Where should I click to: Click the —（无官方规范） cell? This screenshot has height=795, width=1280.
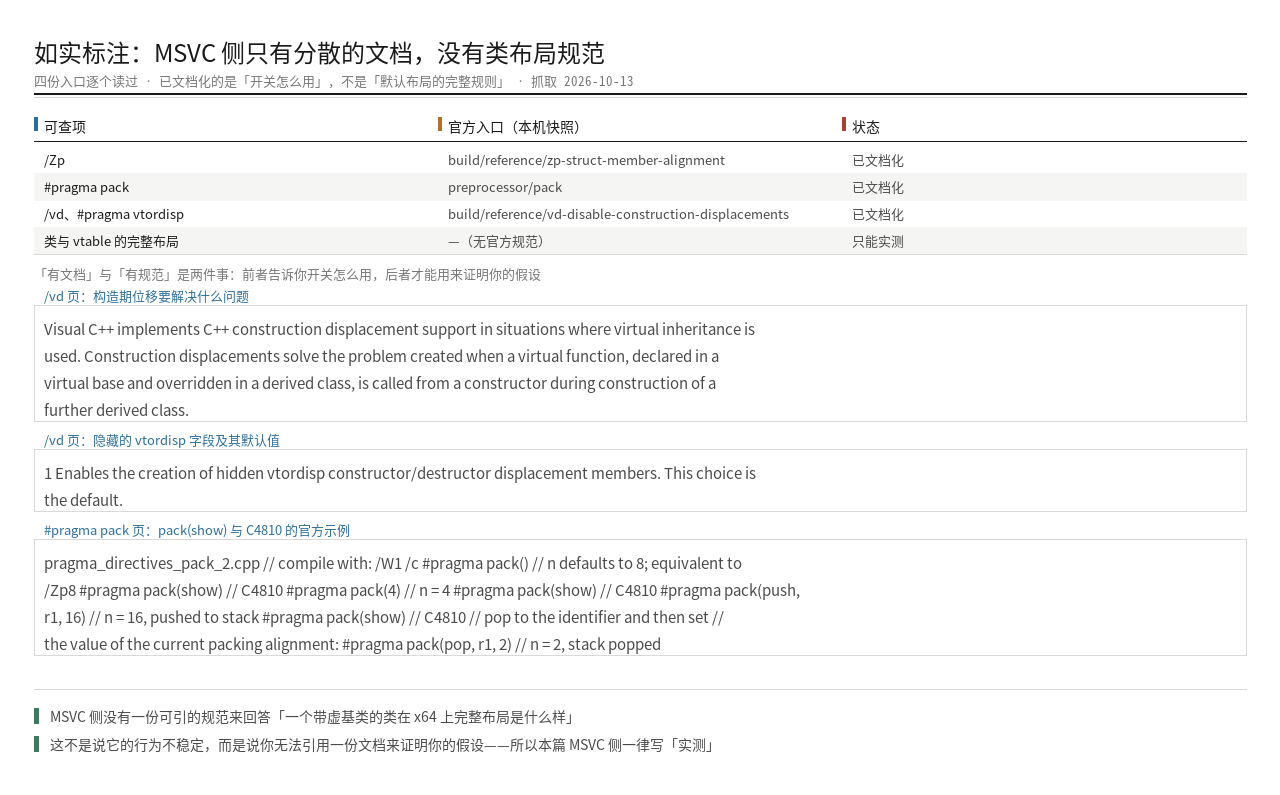click(499, 241)
